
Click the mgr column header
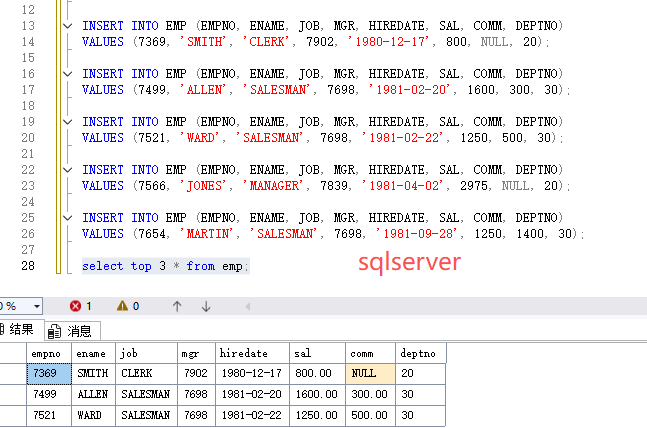[196, 353]
